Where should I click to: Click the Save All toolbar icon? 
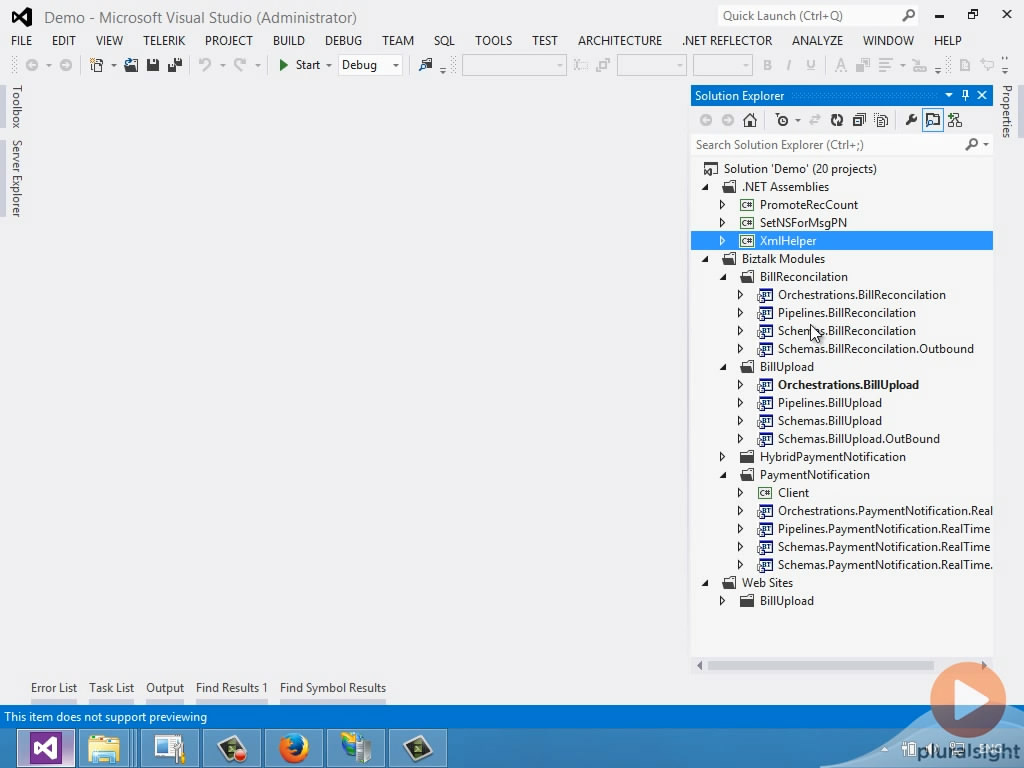point(174,65)
